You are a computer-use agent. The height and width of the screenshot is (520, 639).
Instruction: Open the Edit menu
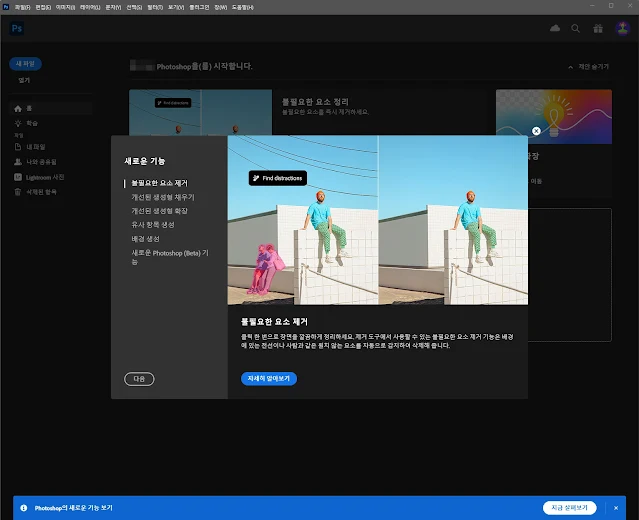(43, 7)
